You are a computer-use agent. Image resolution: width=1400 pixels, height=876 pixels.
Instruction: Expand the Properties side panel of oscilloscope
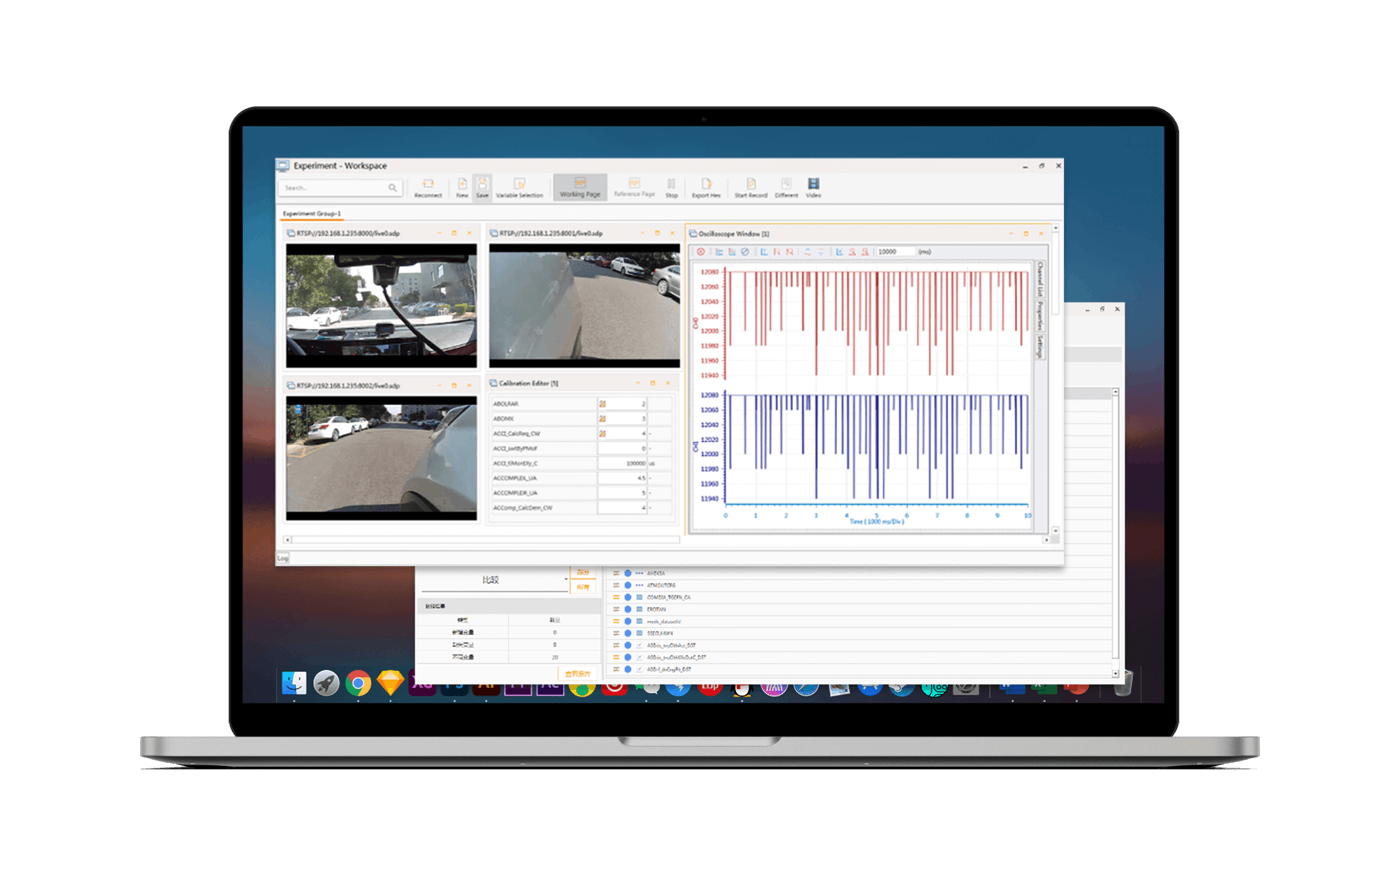pyautogui.click(x=1040, y=314)
